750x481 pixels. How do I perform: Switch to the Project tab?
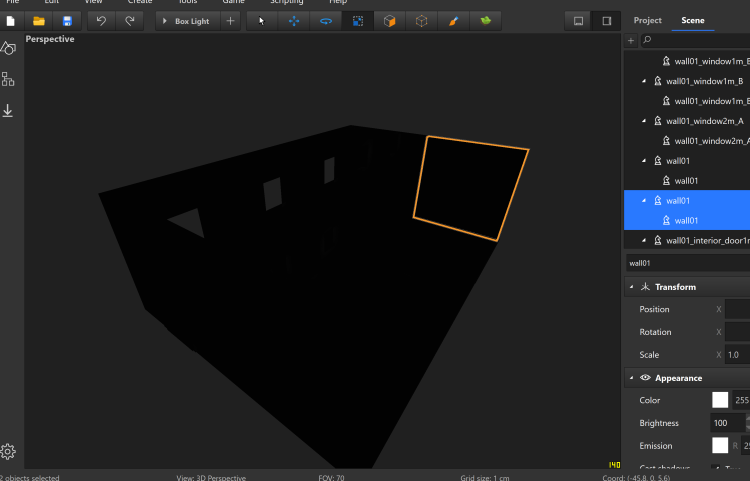(647, 20)
